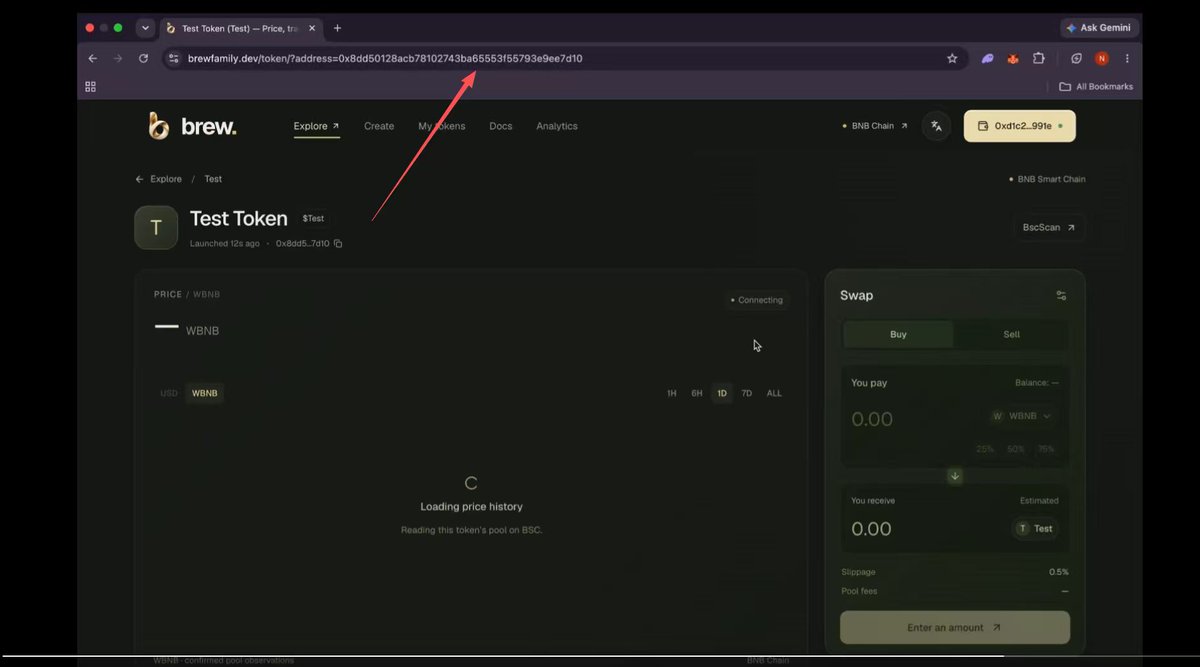Go back via Explore breadcrumb
This screenshot has height=667, width=1200.
click(159, 179)
